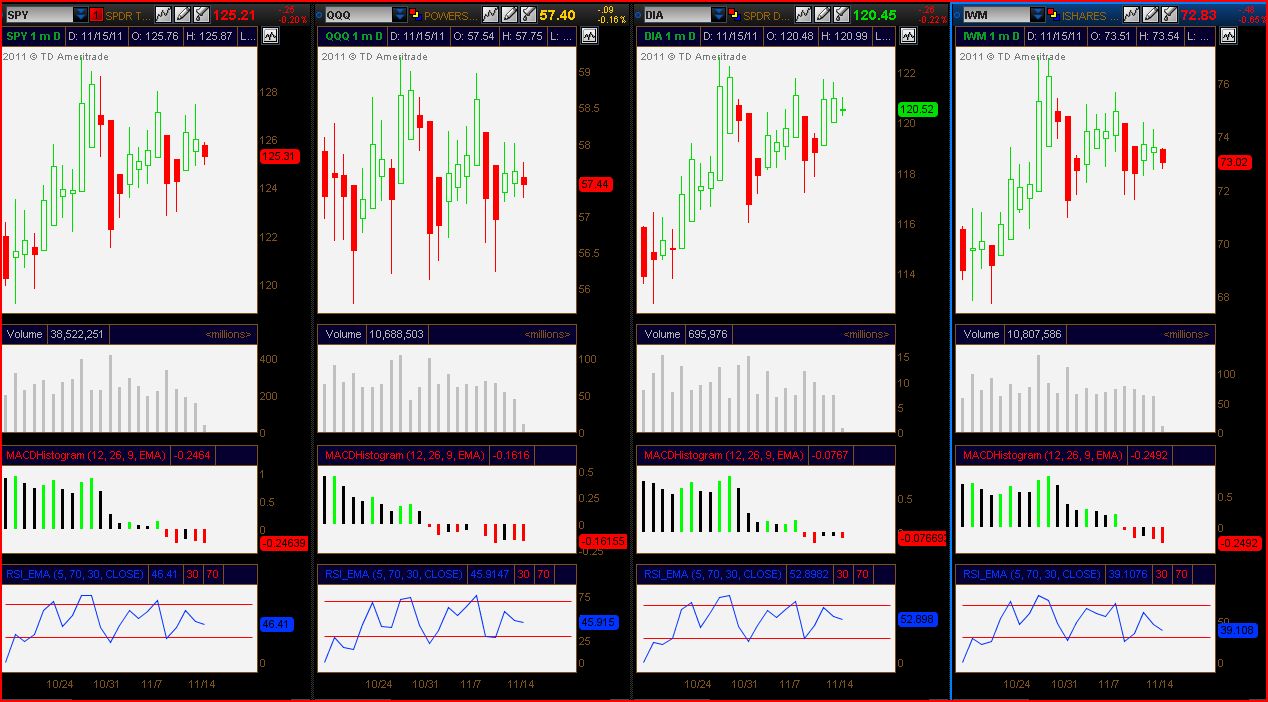Screen dimensions: 1268x702
Task: Click the DIA green price bubble 120.52
Action: click(918, 109)
